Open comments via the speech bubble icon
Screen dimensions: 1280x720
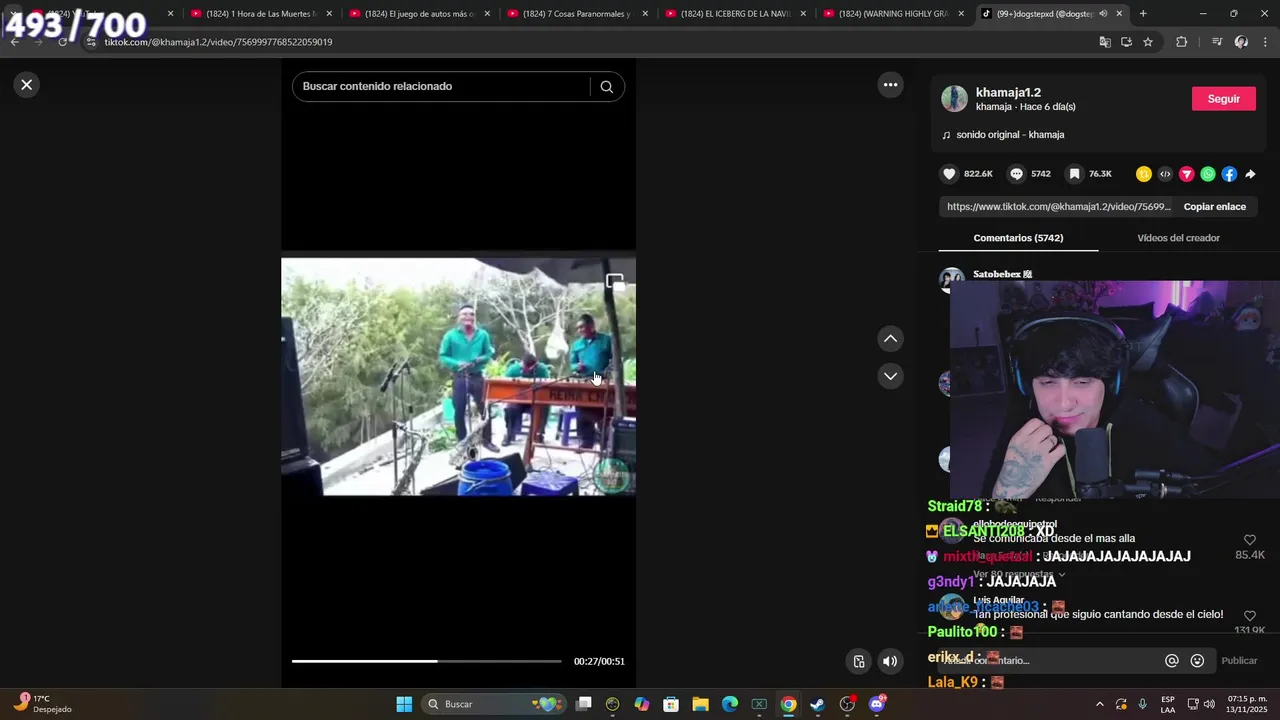coord(1016,174)
